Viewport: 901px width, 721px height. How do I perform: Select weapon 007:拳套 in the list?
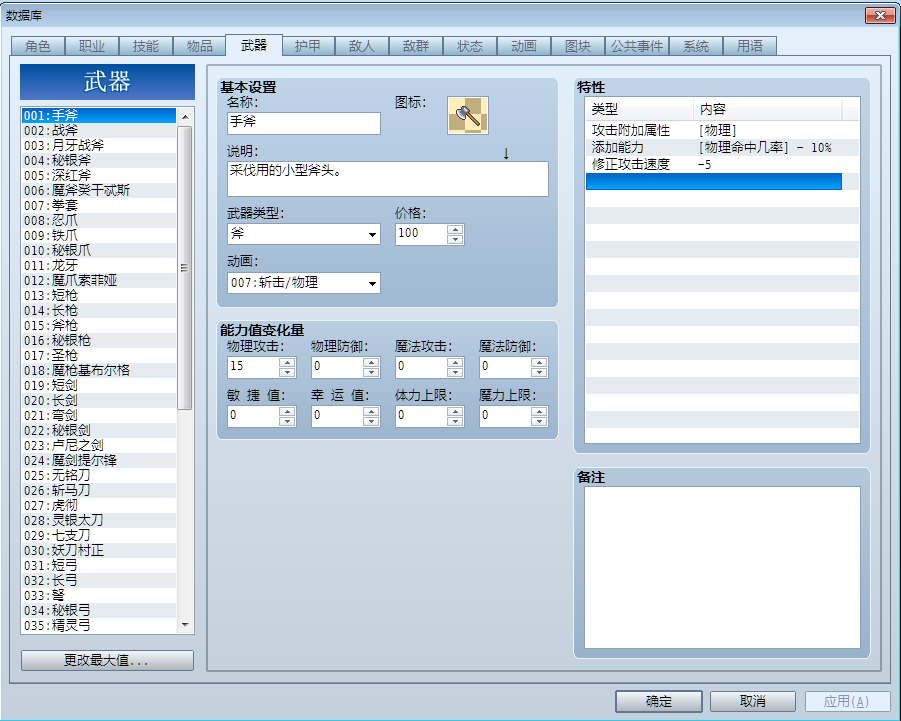[98, 205]
